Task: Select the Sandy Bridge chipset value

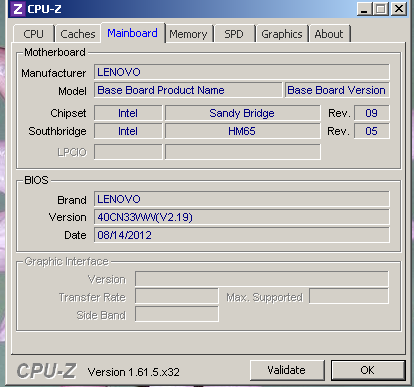Action: [x=243, y=113]
